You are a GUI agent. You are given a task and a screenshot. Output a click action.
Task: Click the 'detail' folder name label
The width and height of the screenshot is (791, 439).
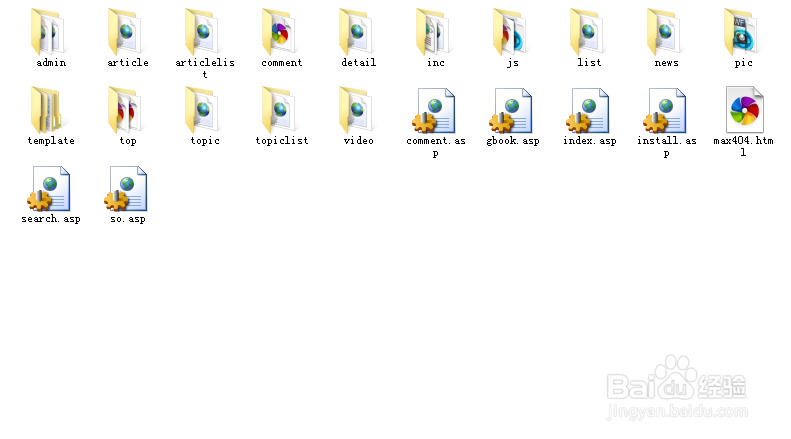(x=359, y=63)
